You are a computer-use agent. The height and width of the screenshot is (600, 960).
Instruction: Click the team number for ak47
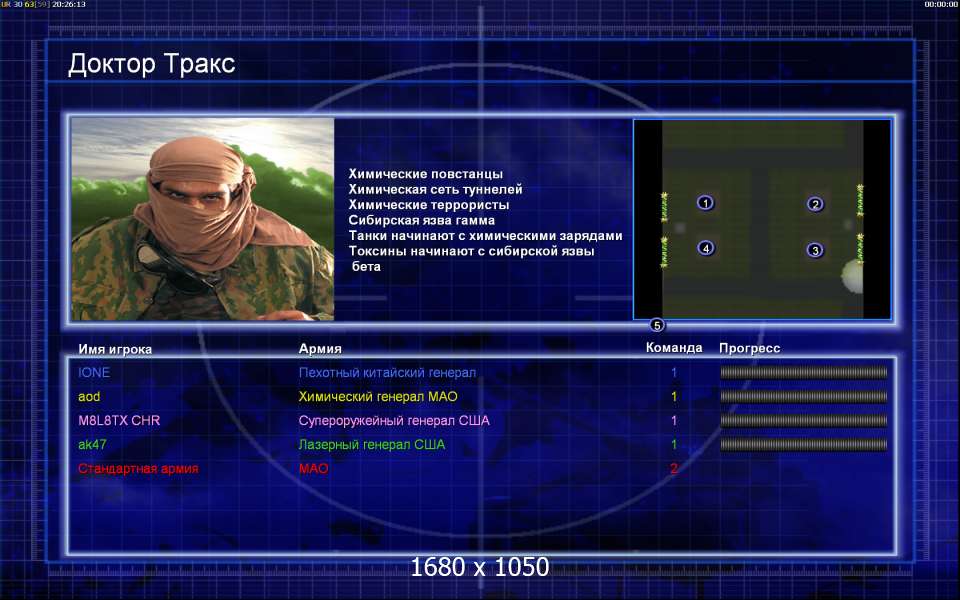(674, 444)
